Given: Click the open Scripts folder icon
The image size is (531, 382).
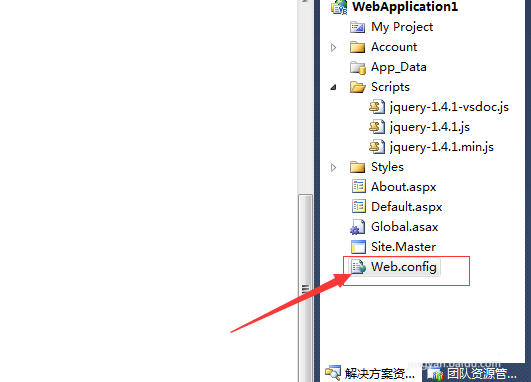Looking at the screenshot, I should pyautogui.click(x=358, y=87).
